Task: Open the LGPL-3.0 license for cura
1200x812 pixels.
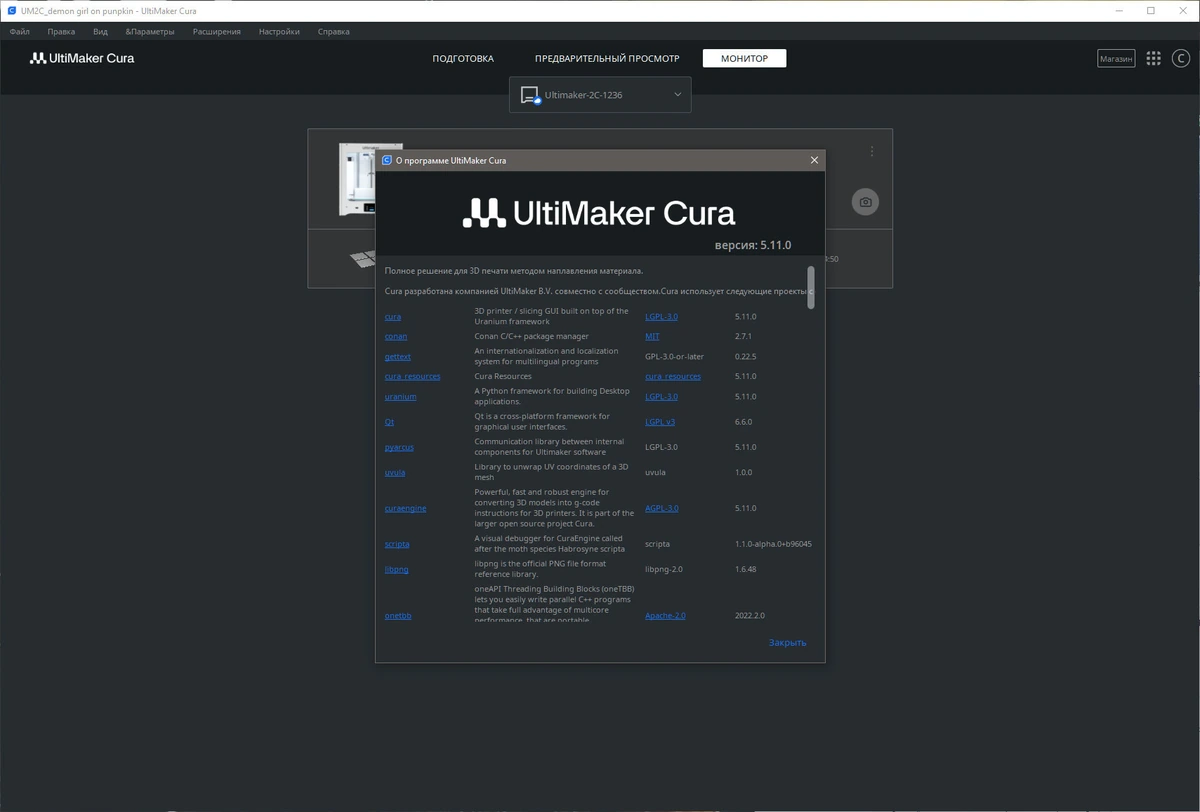Action: click(662, 317)
